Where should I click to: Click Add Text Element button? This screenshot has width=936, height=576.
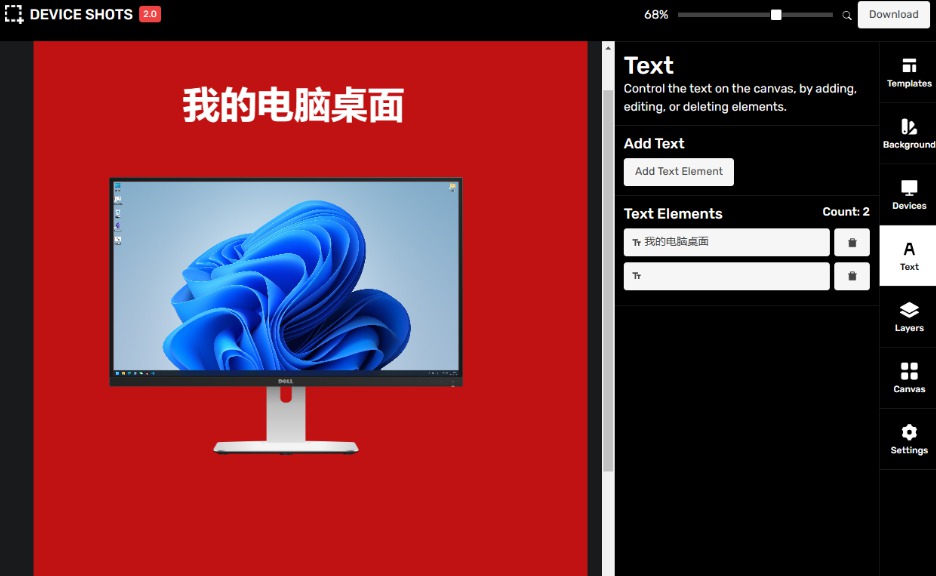click(x=679, y=172)
